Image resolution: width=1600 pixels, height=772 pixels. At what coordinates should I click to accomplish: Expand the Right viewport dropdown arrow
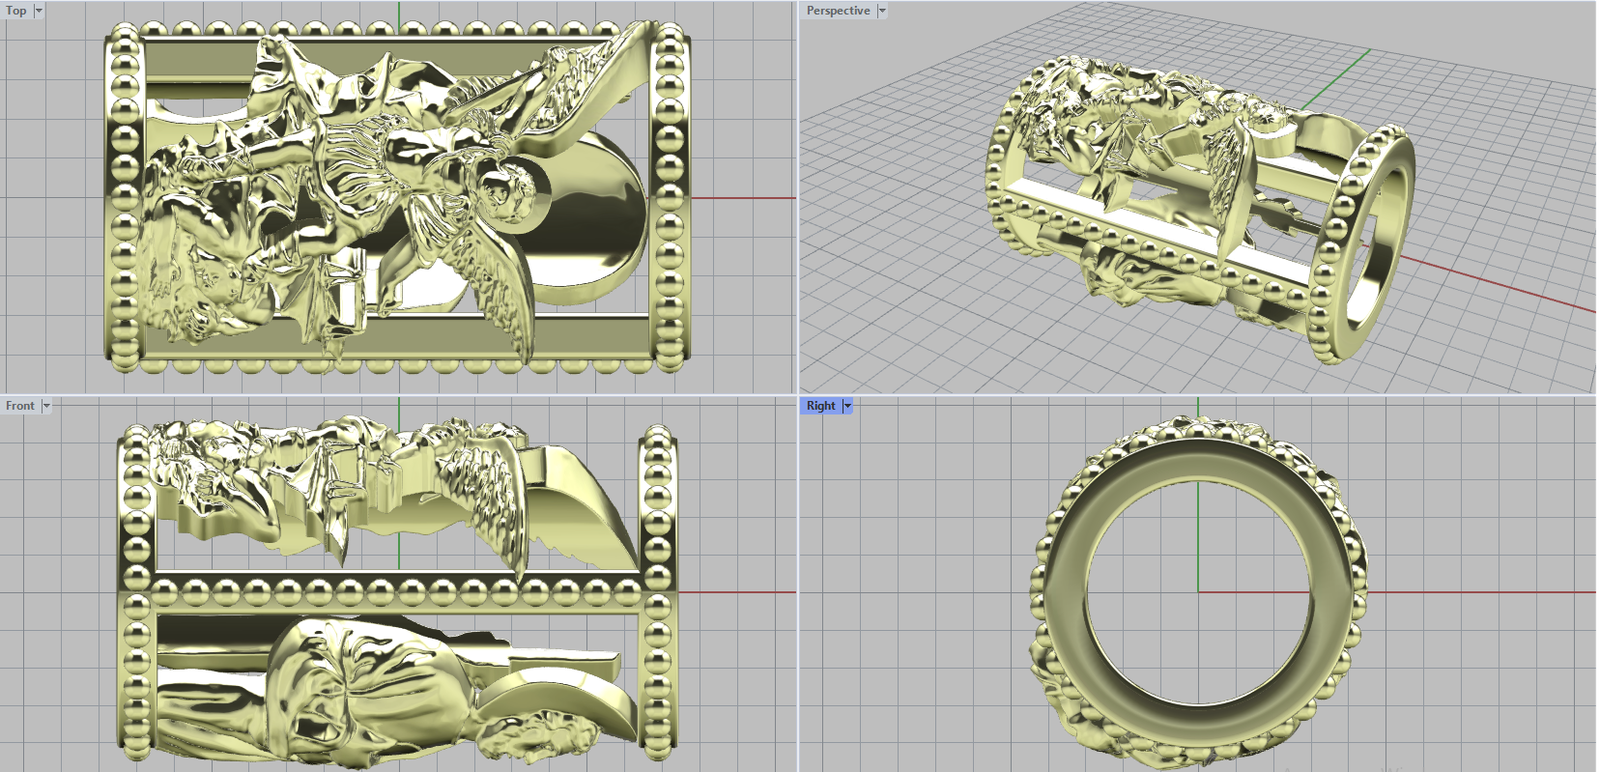(x=847, y=406)
